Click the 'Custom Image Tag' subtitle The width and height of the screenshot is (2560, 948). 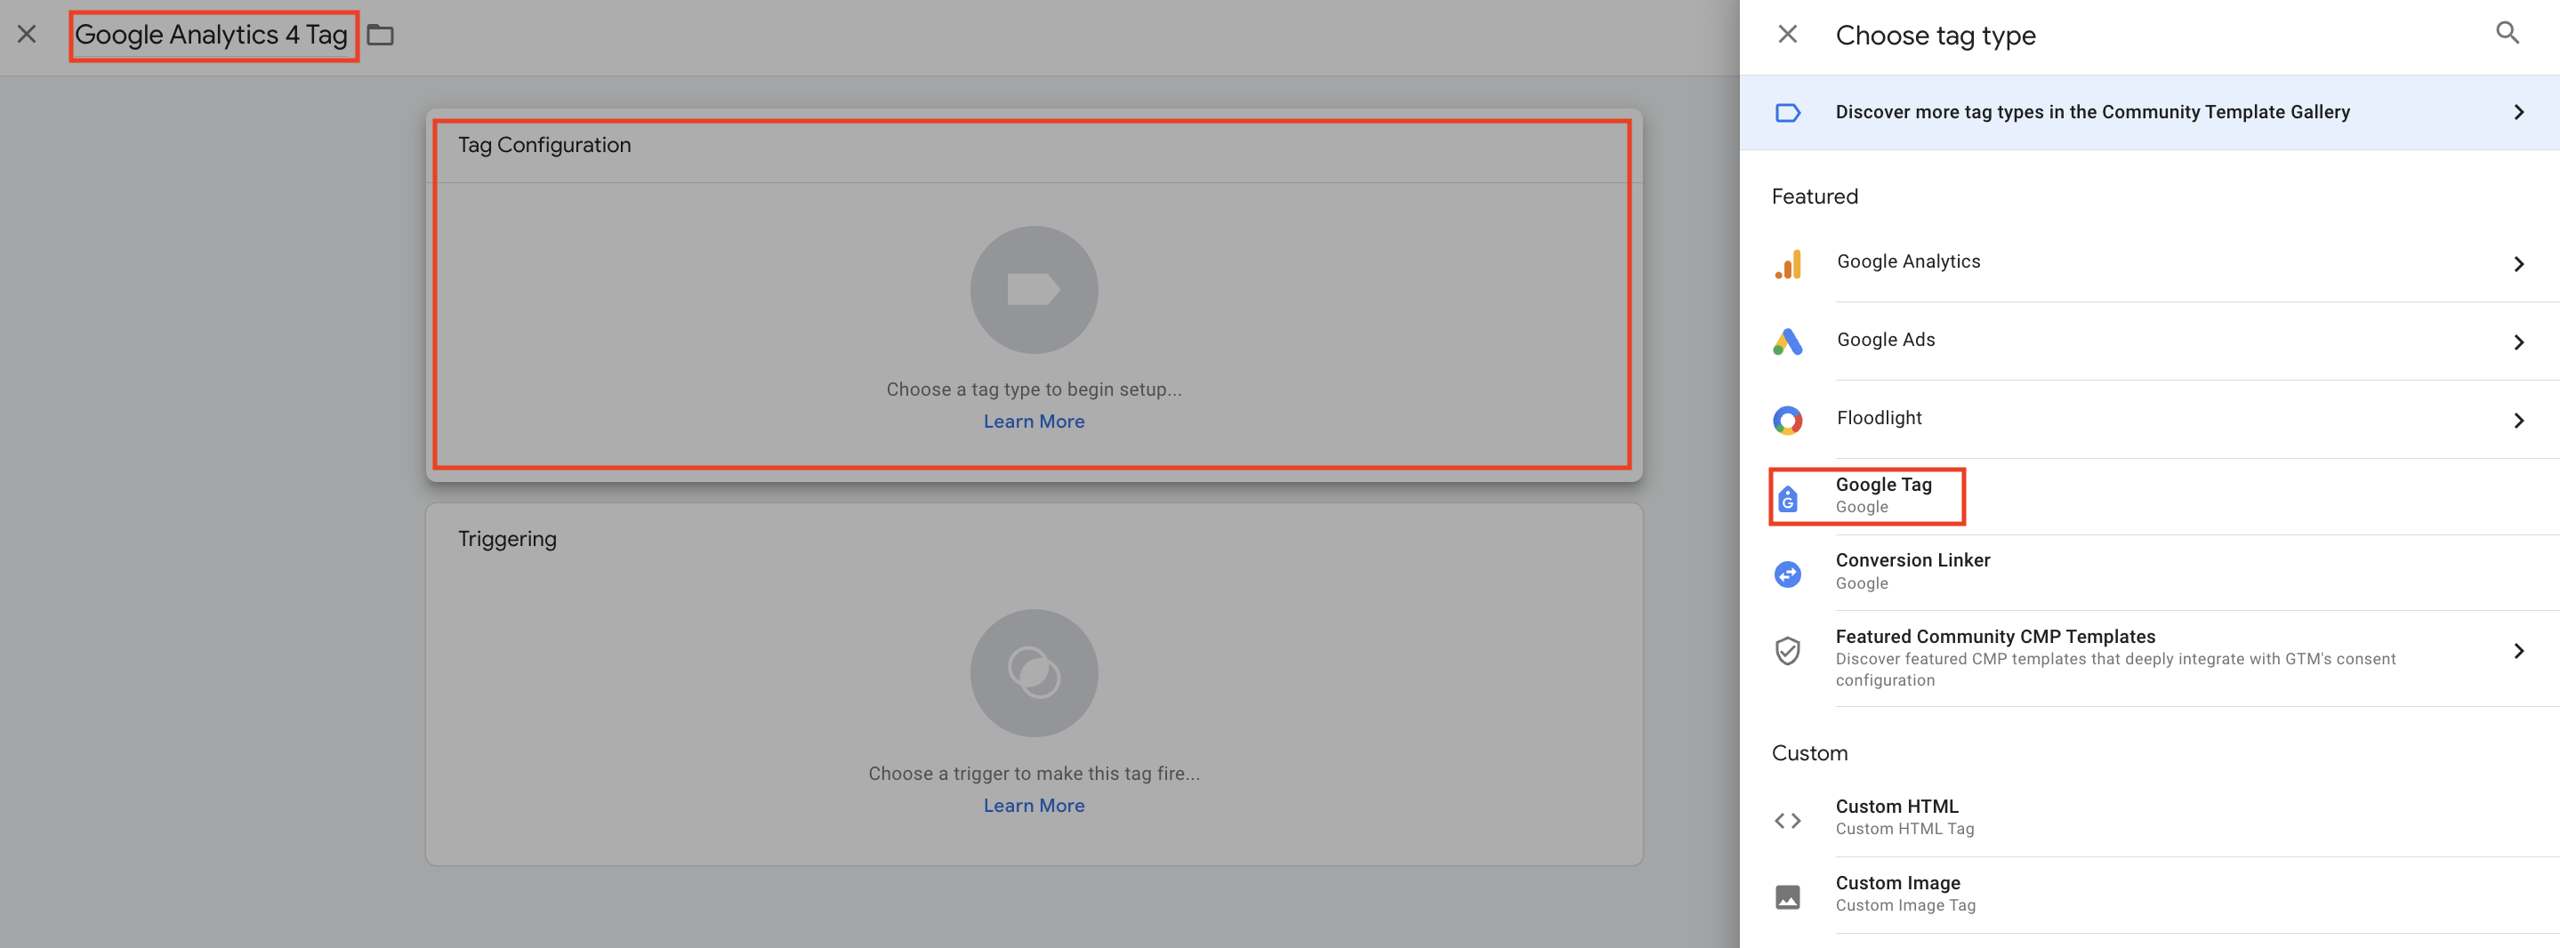pos(1906,906)
